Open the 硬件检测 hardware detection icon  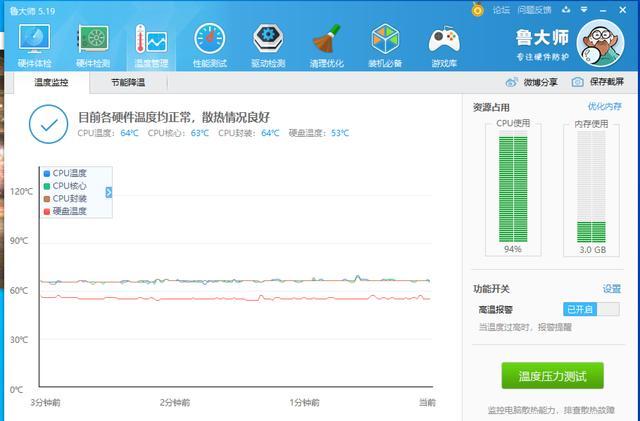(x=93, y=45)
